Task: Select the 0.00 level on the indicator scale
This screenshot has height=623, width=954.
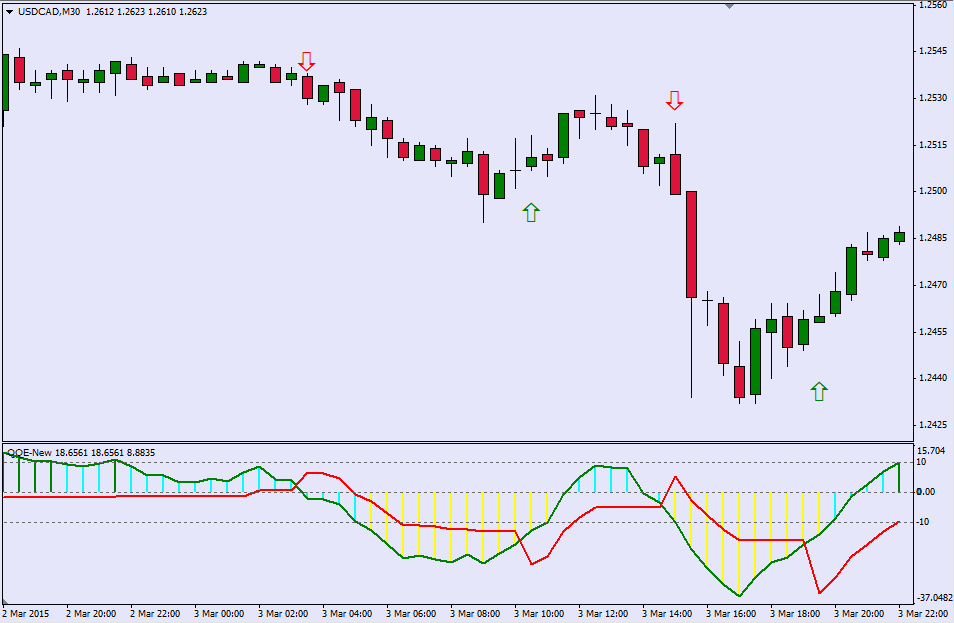Action: pos(926,492)
